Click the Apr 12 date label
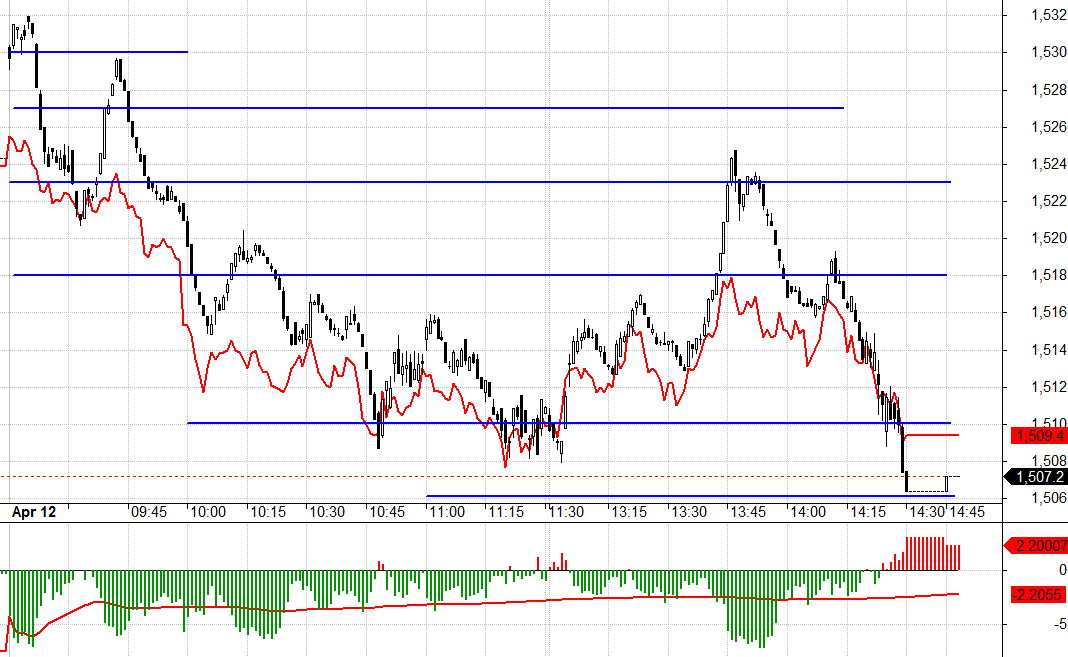 click(x=34, y=511)
